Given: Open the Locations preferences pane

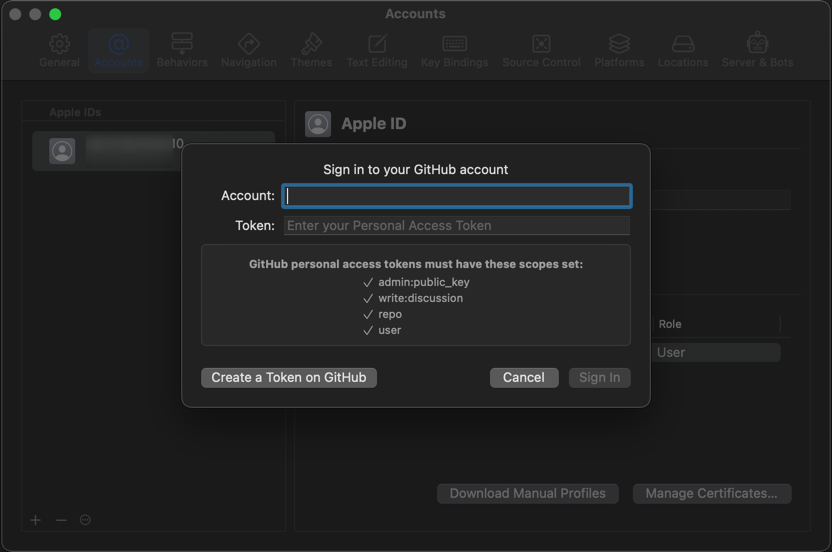Looking at the screenshot, I should [x=683, y=50].
